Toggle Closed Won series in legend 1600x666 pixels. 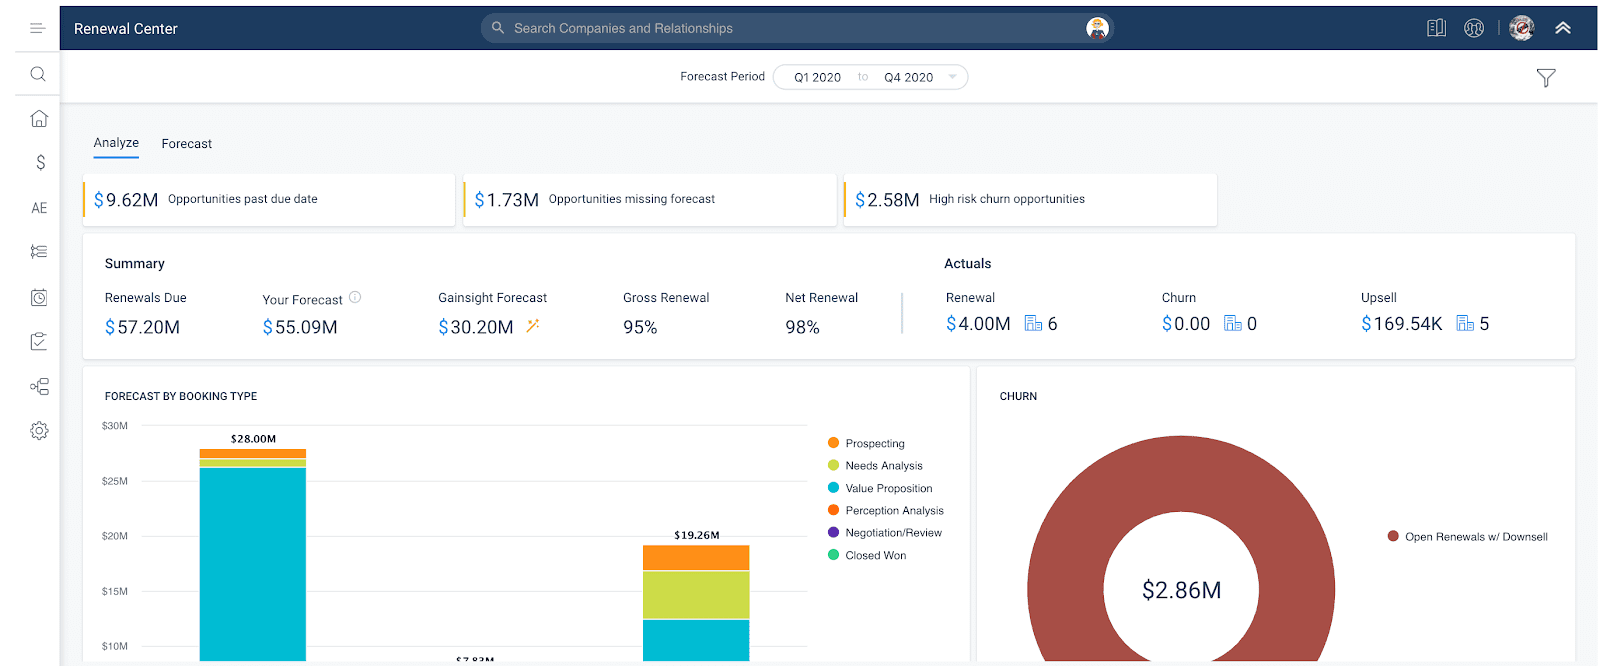coord(833,555)
